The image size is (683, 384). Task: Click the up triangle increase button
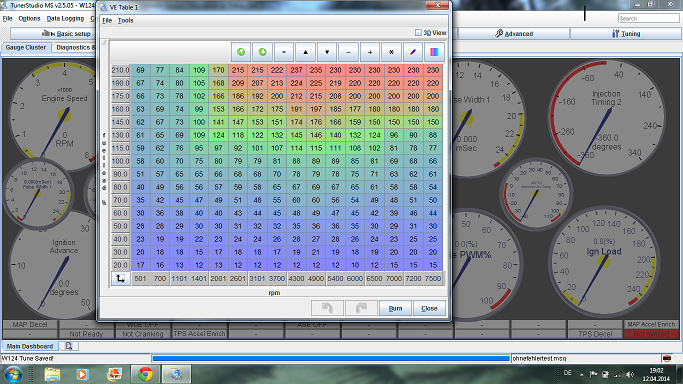(305, 52)
